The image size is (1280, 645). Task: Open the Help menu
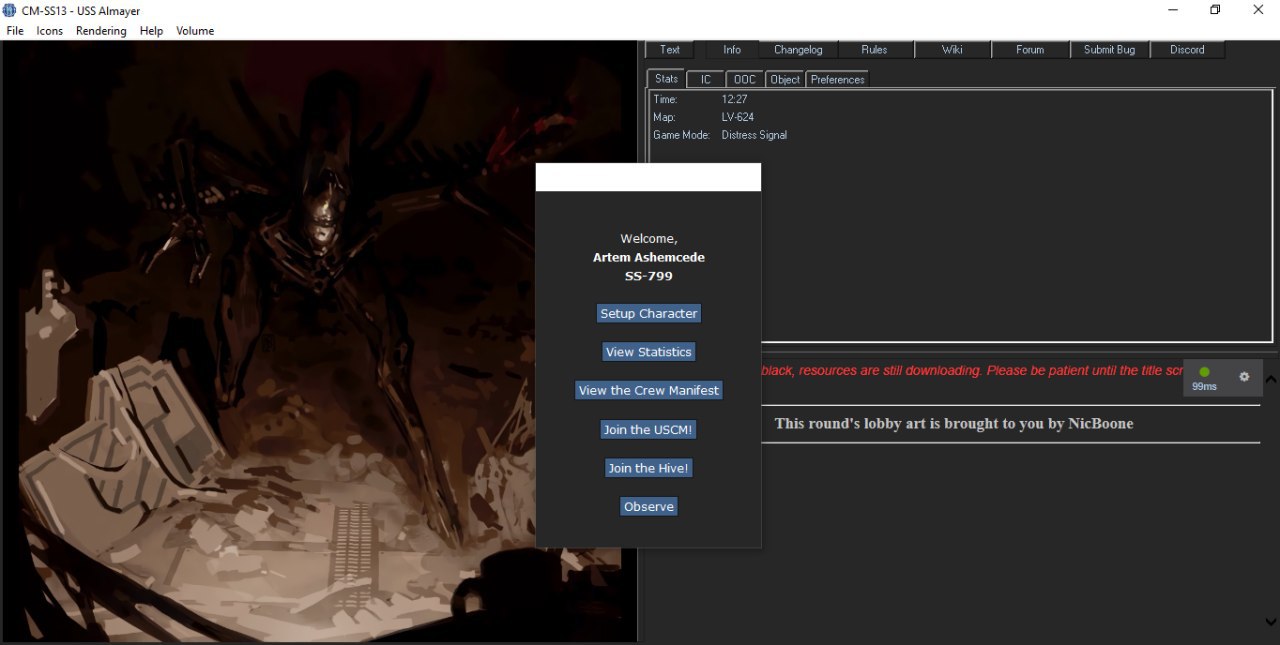(x=151, y=31)
